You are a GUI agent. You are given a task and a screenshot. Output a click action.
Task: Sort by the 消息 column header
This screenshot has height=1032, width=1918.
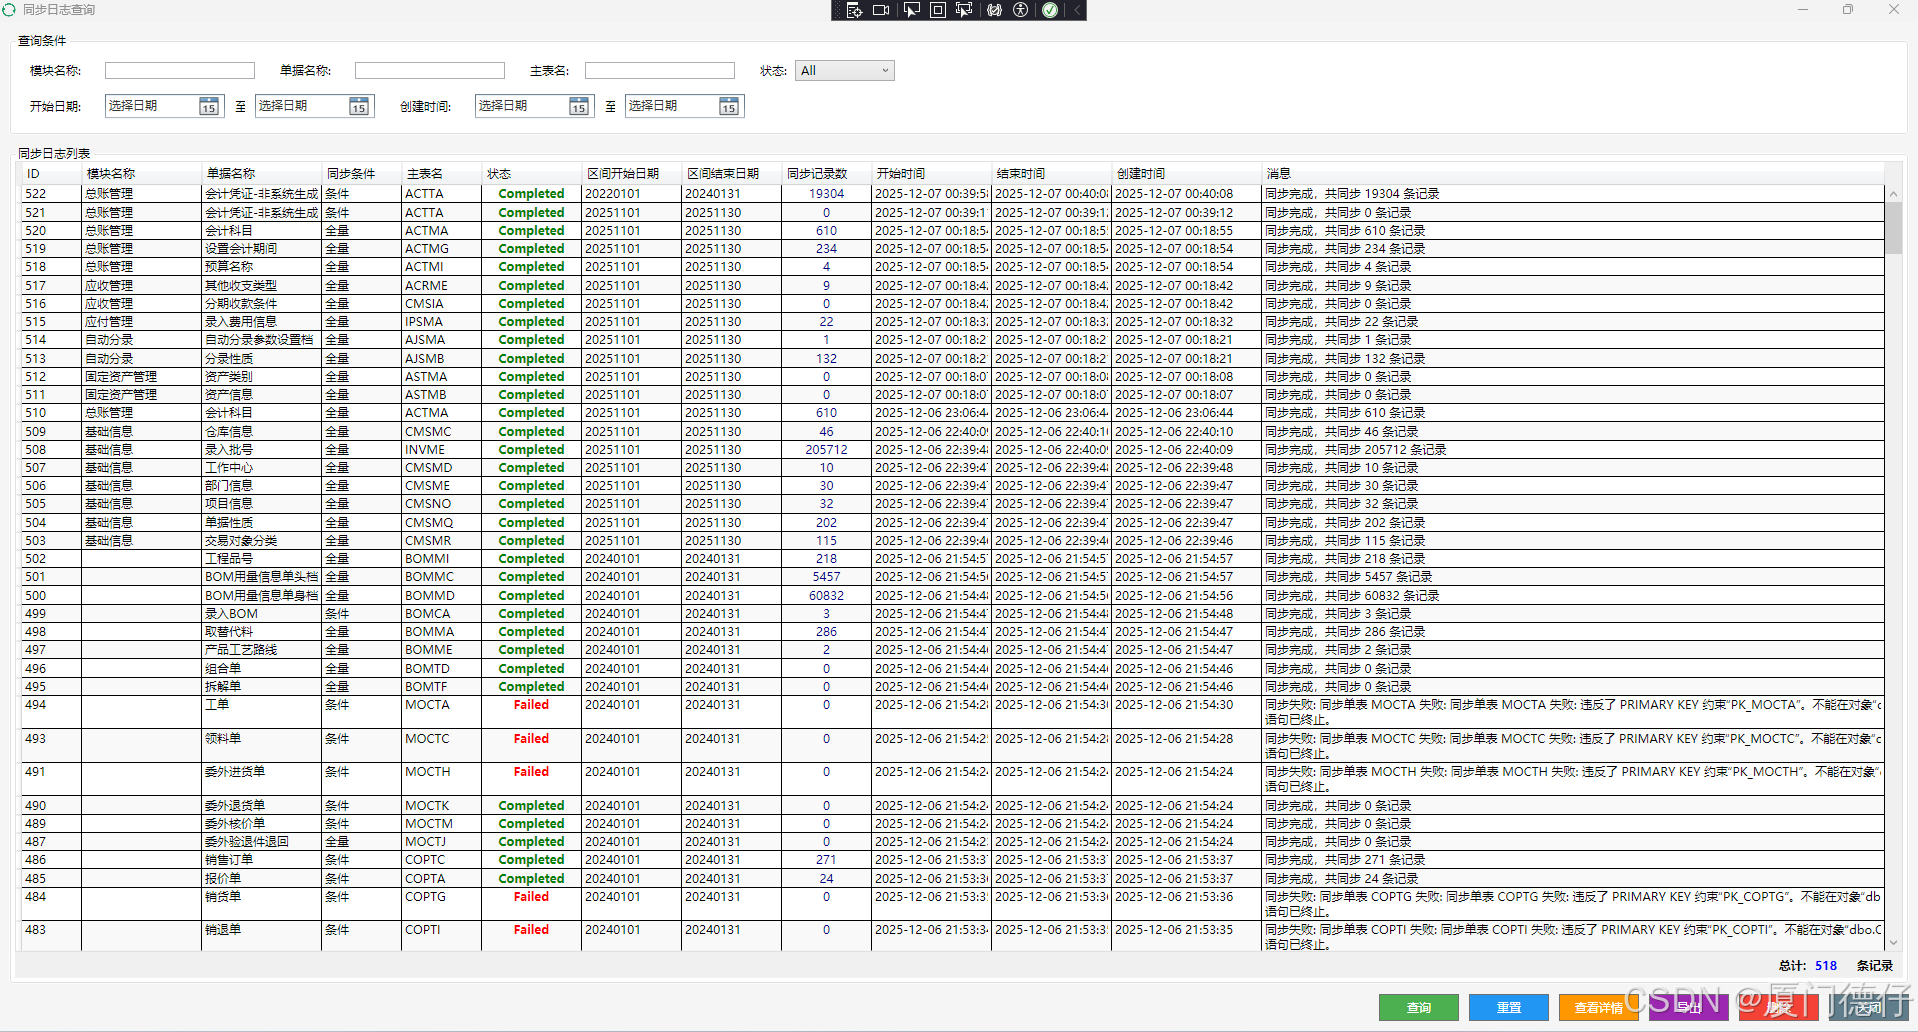coord(1573,173)
